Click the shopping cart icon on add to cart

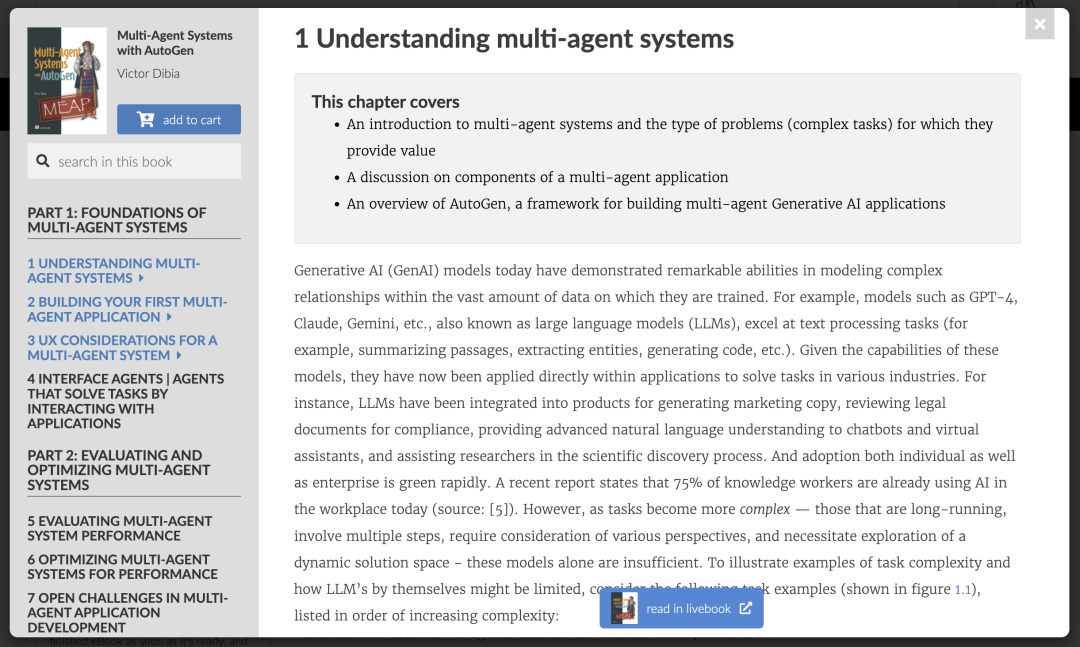[x=145, y=119]
